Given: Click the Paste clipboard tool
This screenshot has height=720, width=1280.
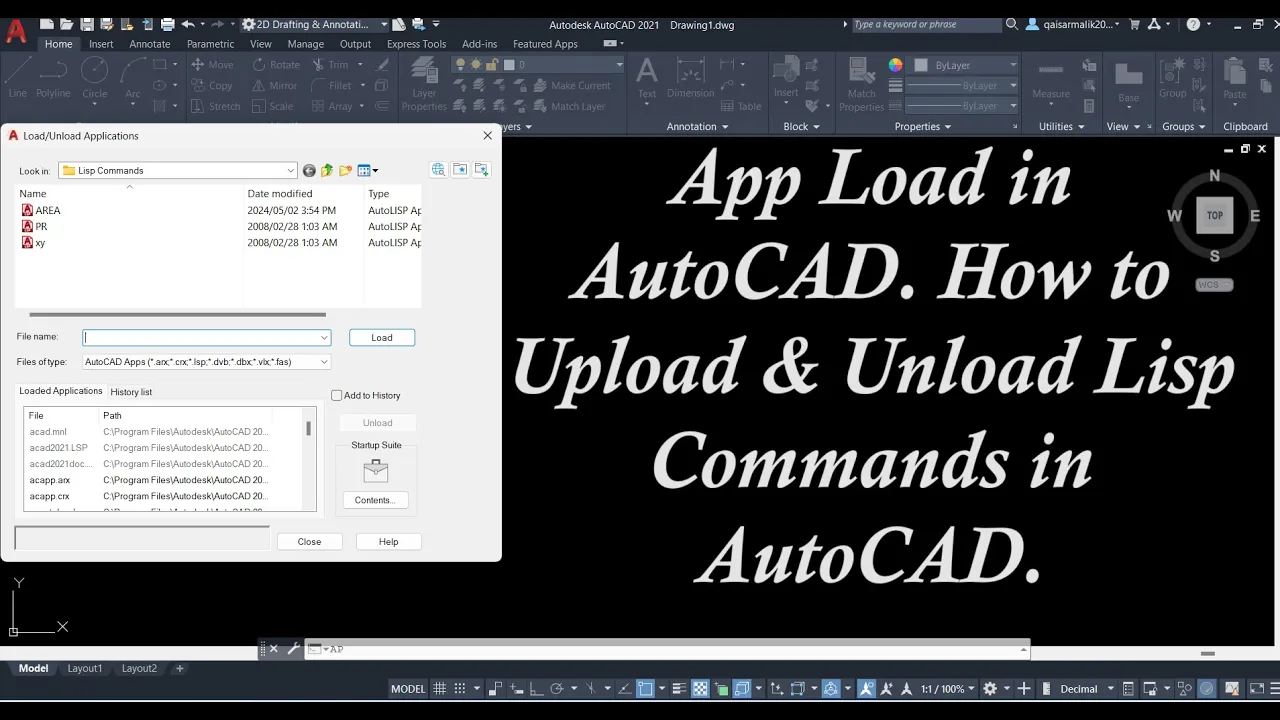Looking at the screenshot, I should tap(1235, 79).
